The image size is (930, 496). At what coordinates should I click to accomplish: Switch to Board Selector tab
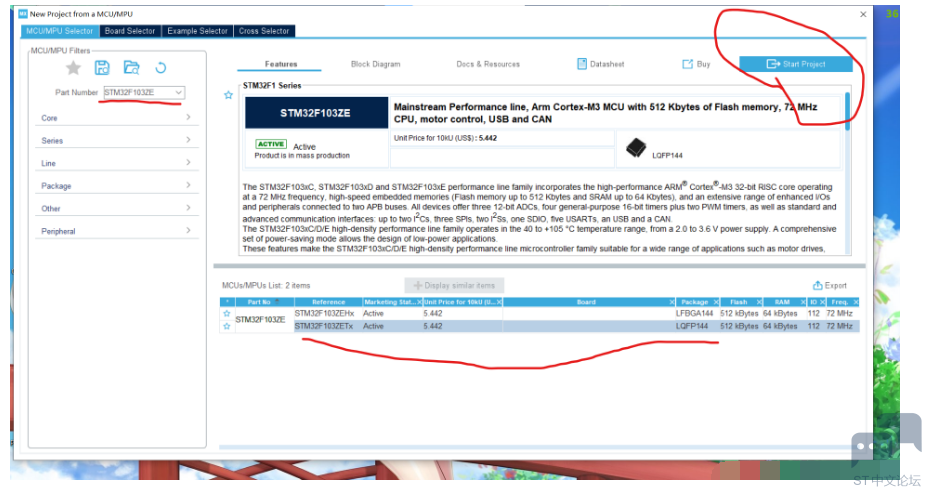(130, 31)
